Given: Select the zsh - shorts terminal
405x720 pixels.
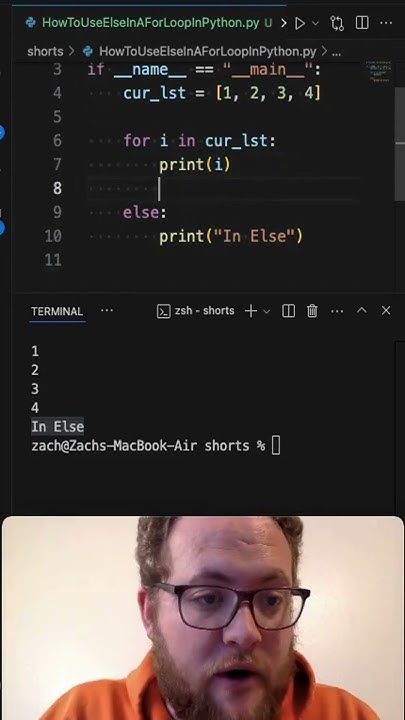Looking at the screenshot, I should [196, 311].
